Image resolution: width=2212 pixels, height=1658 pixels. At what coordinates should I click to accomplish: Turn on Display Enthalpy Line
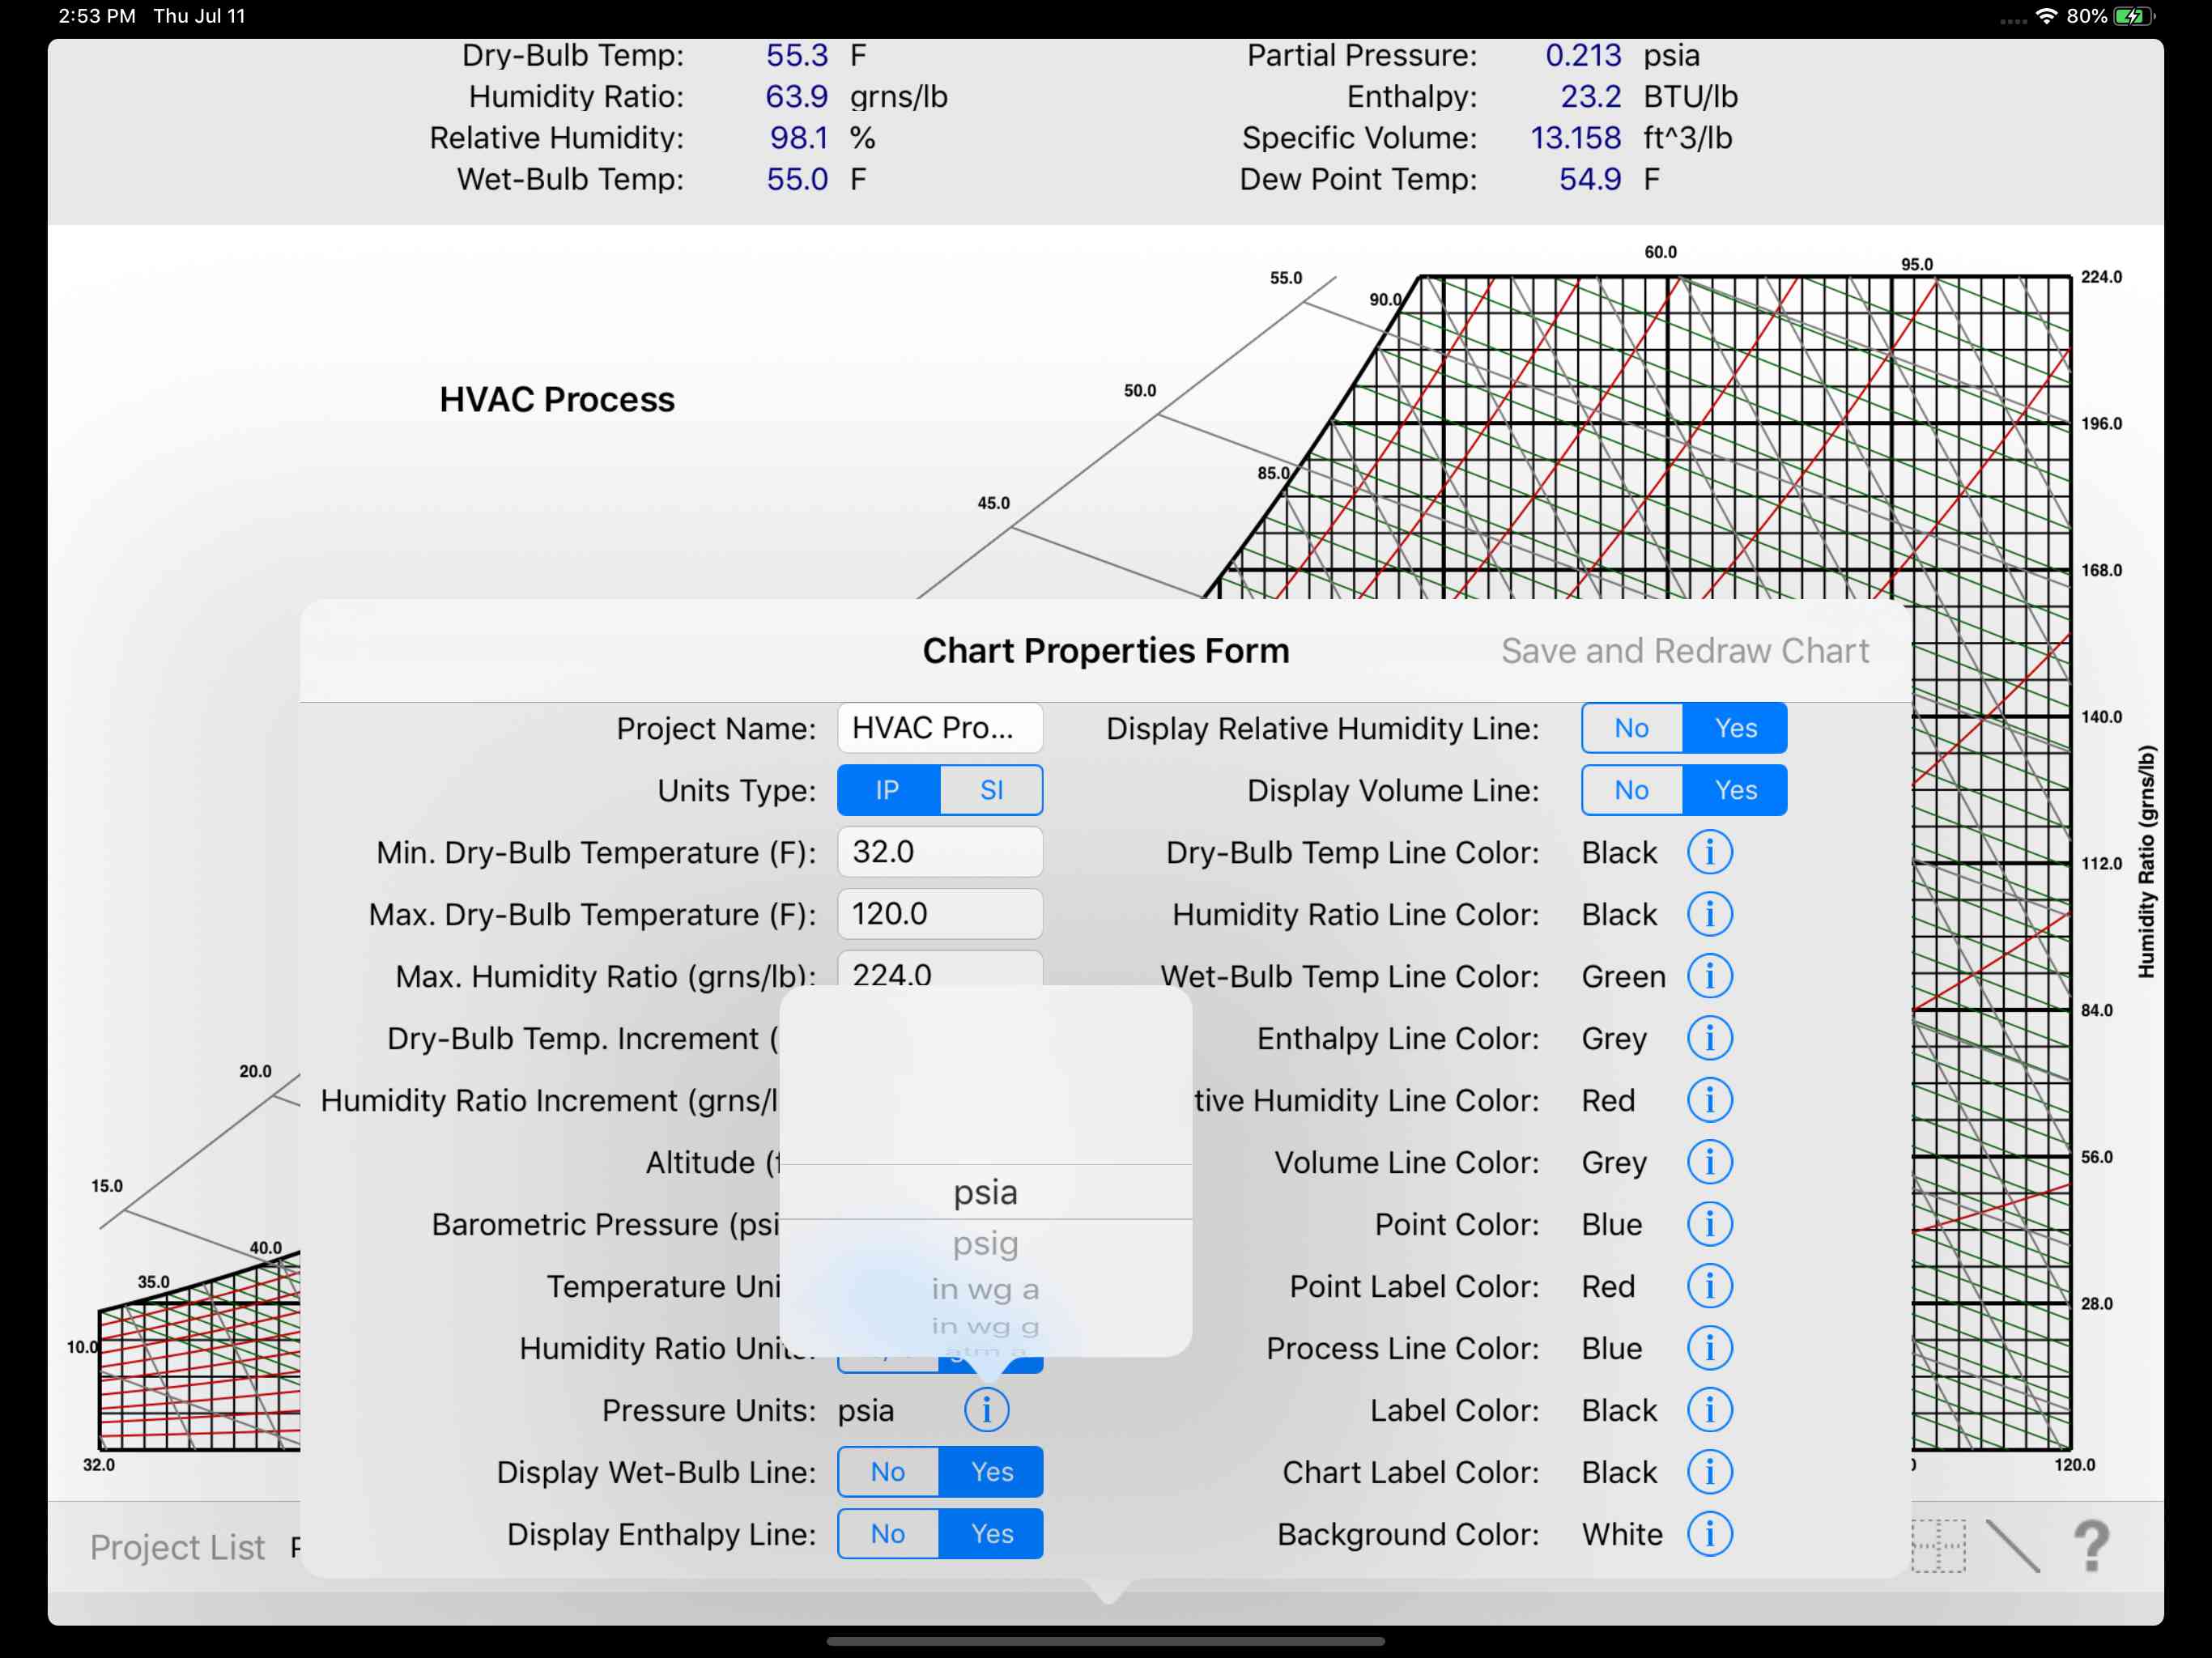pyautogui.click(x=991, y=1534)
